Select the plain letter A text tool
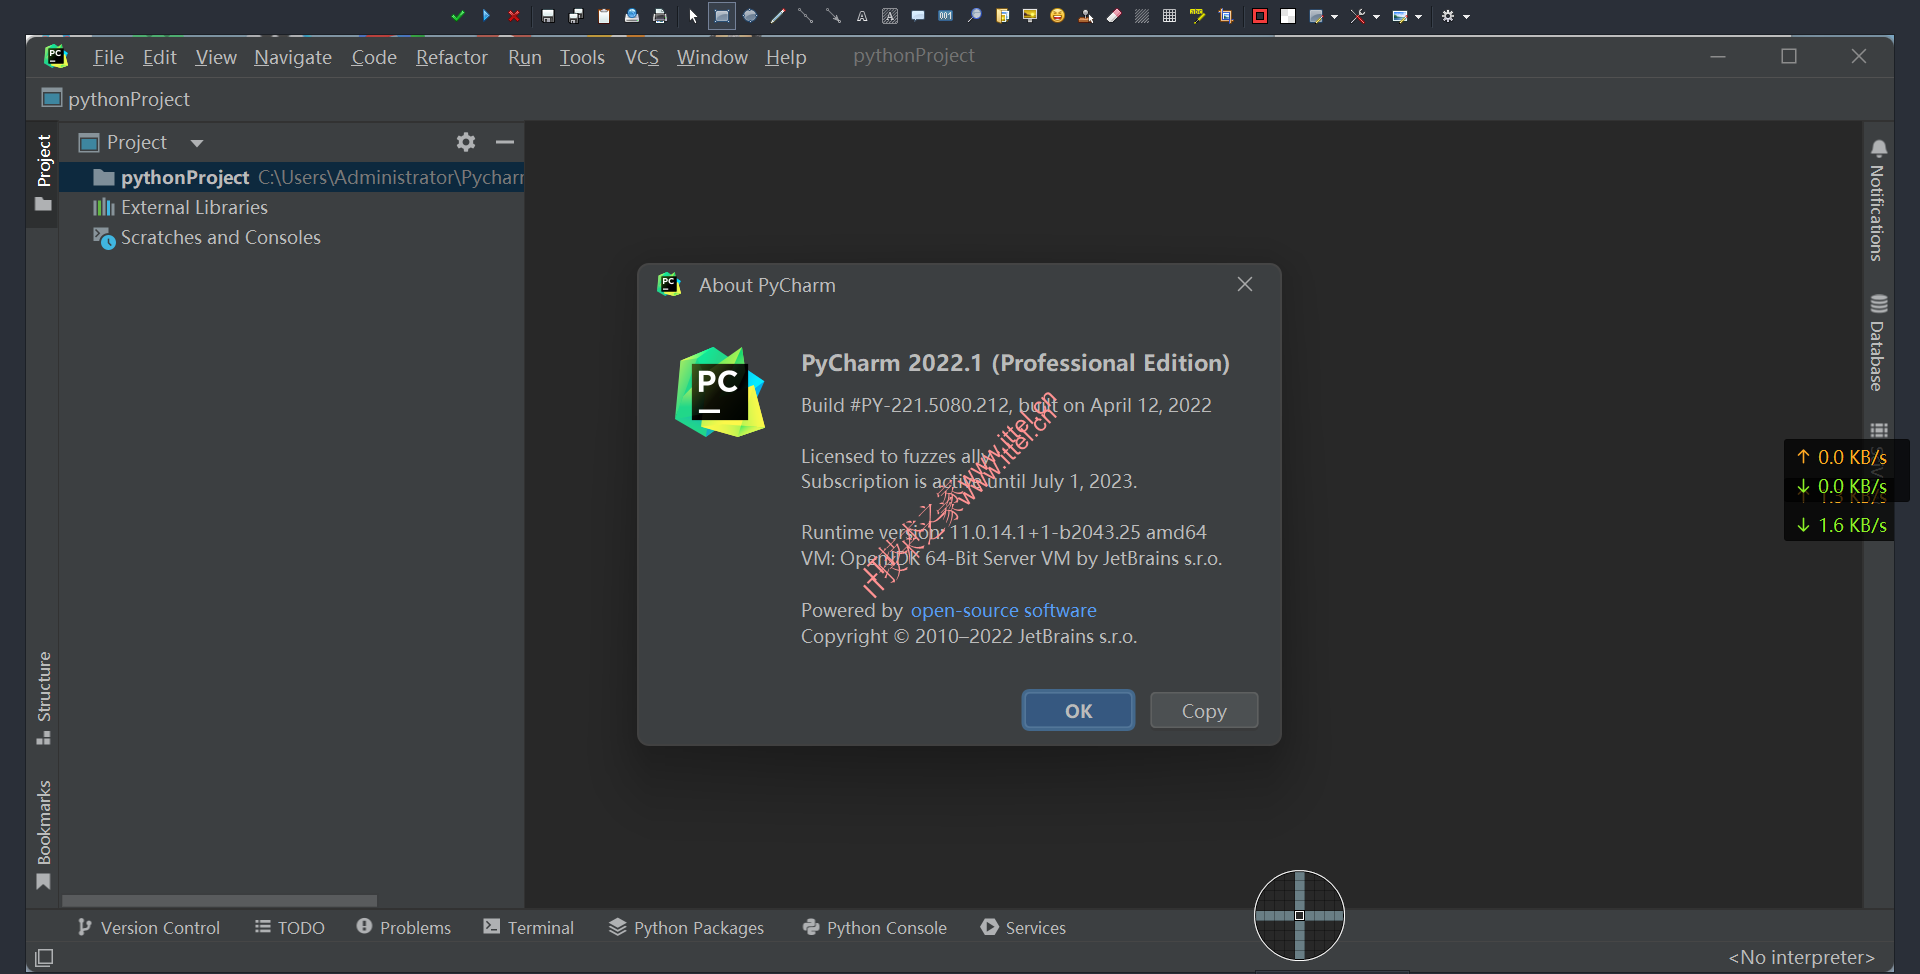The height and width of the screenshot is (974, 1920). point(862,16)
